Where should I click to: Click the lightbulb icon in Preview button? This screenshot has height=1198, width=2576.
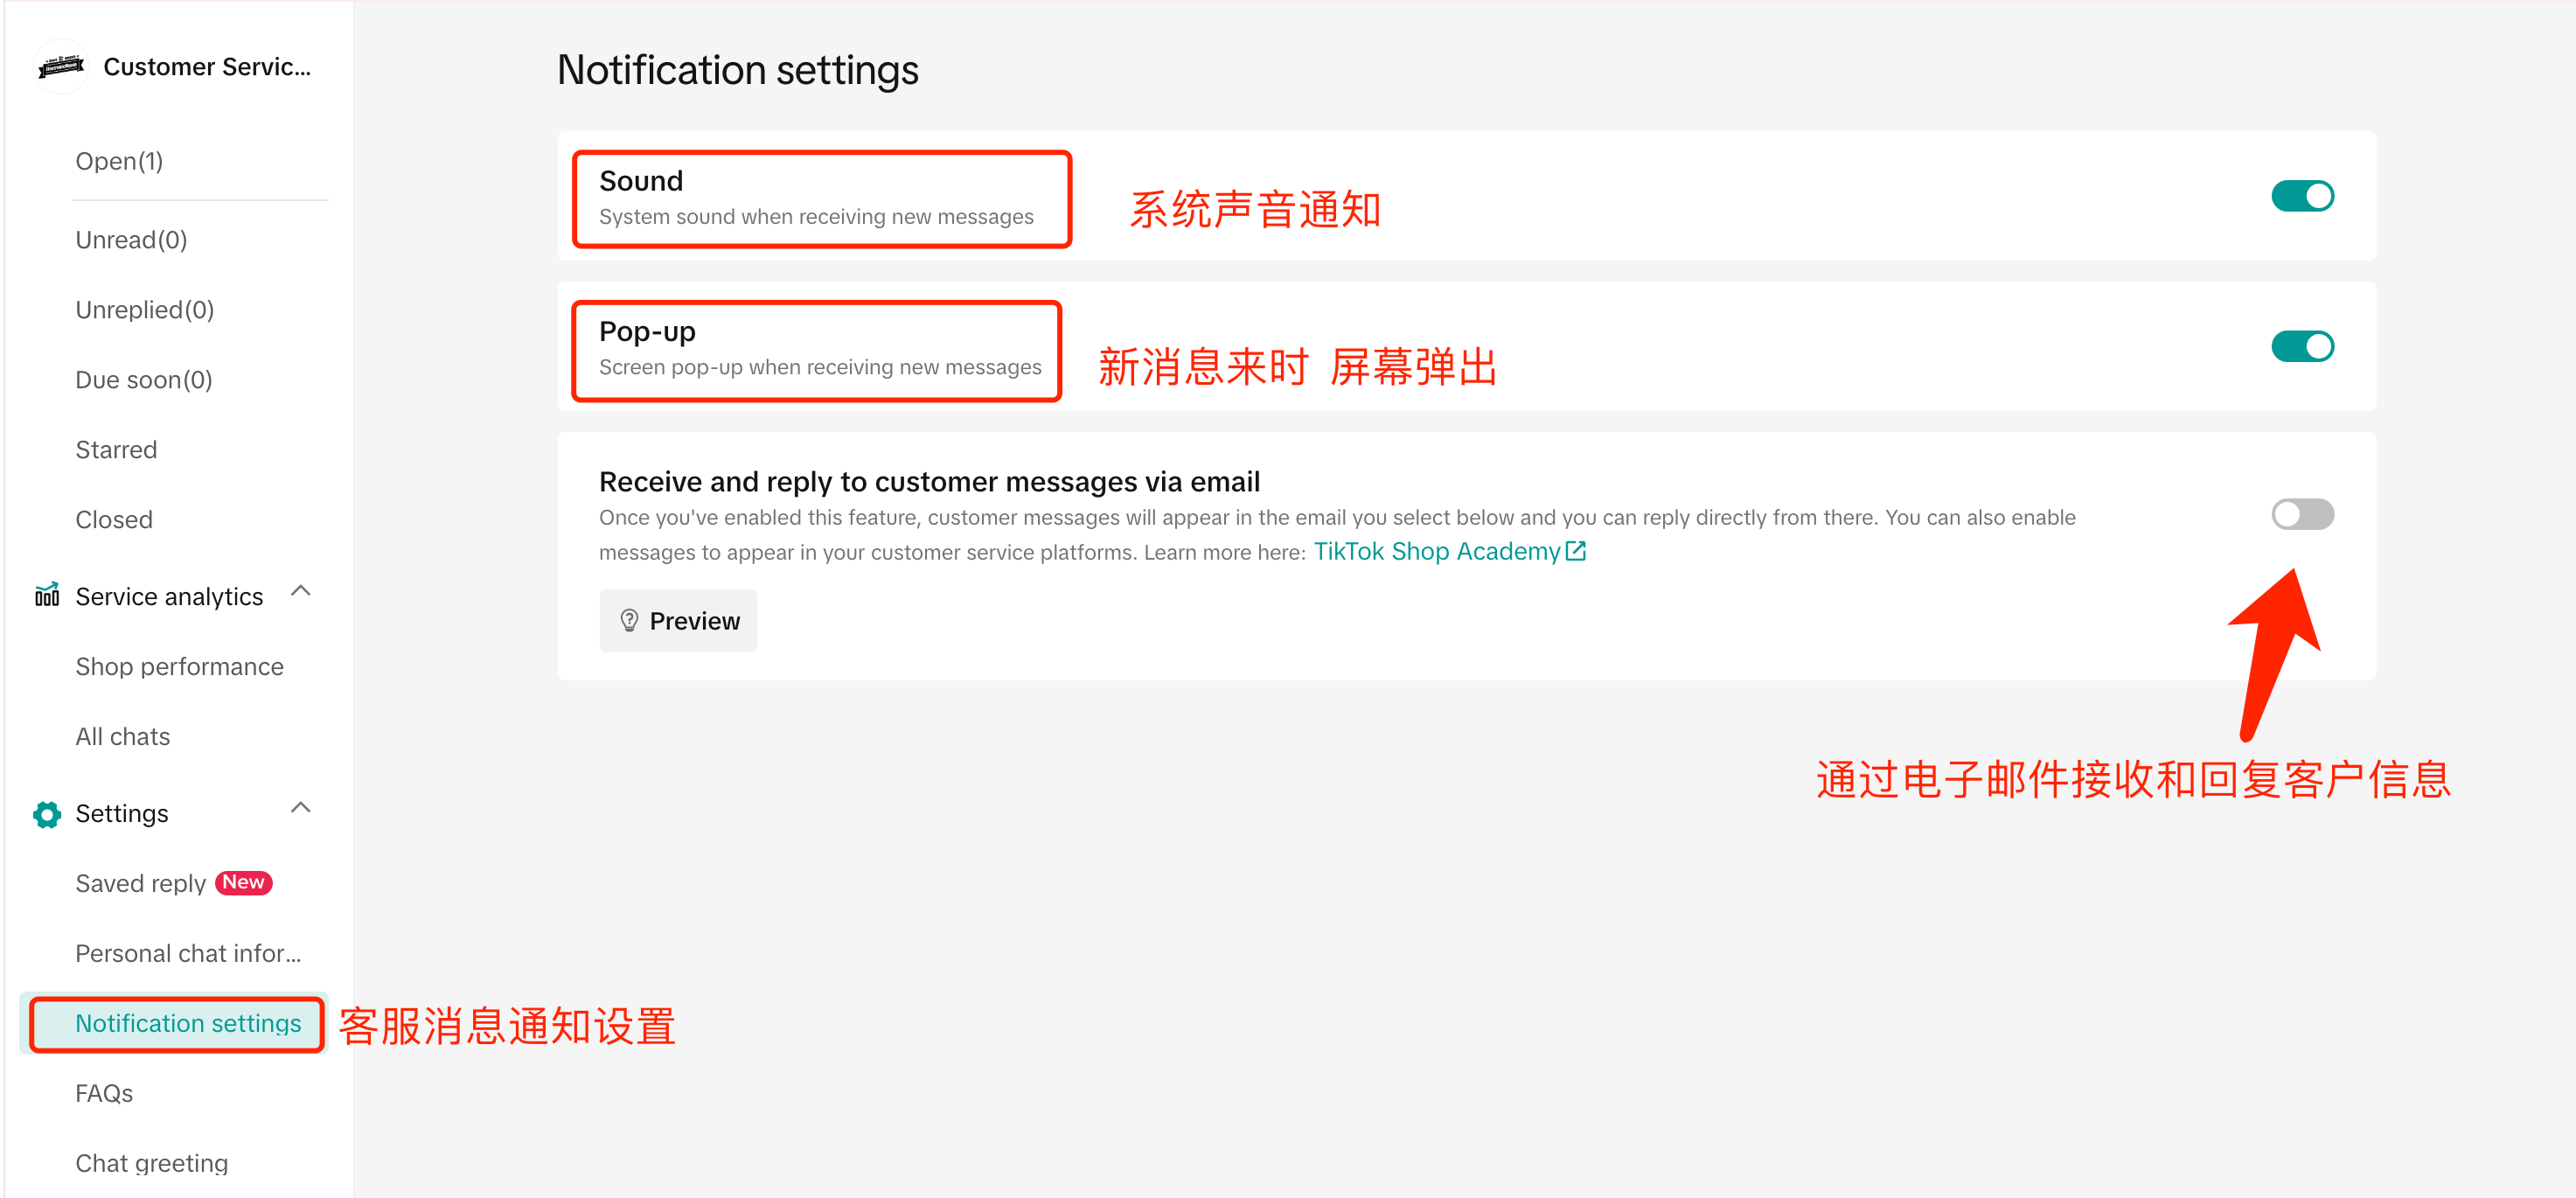pos(629,621)
